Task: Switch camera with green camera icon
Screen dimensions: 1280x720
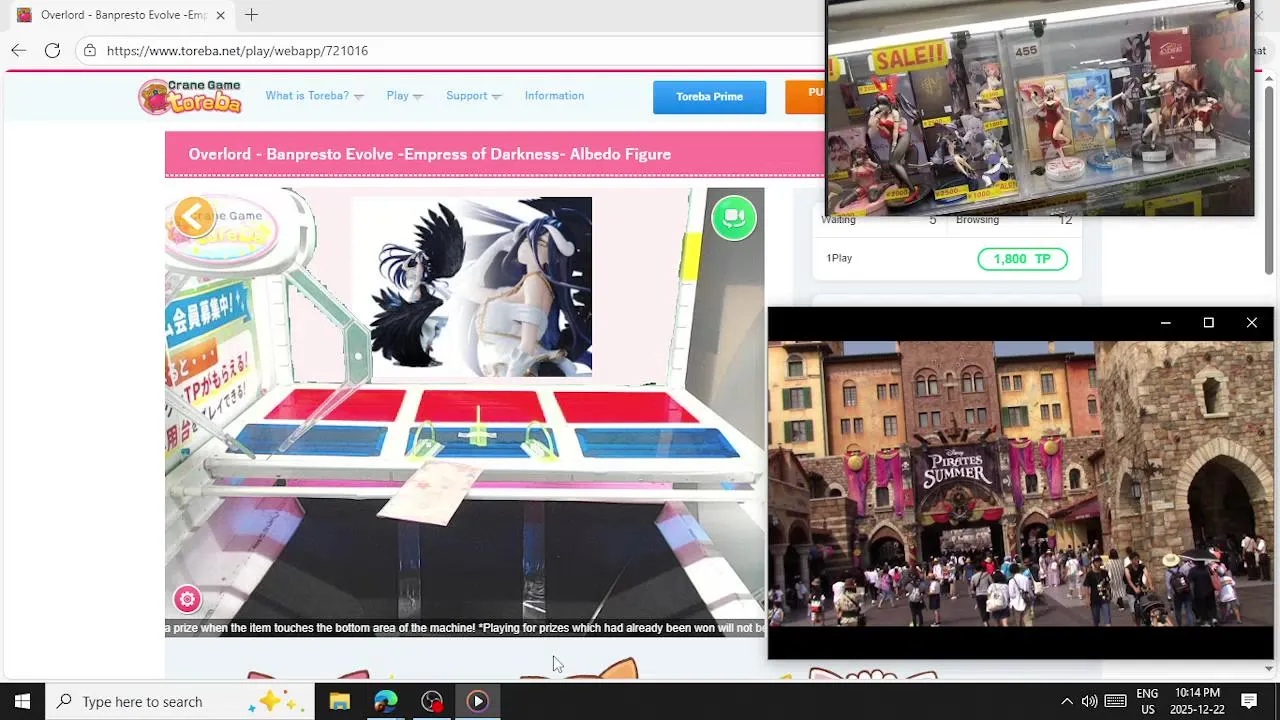Action: click(734, 217)
